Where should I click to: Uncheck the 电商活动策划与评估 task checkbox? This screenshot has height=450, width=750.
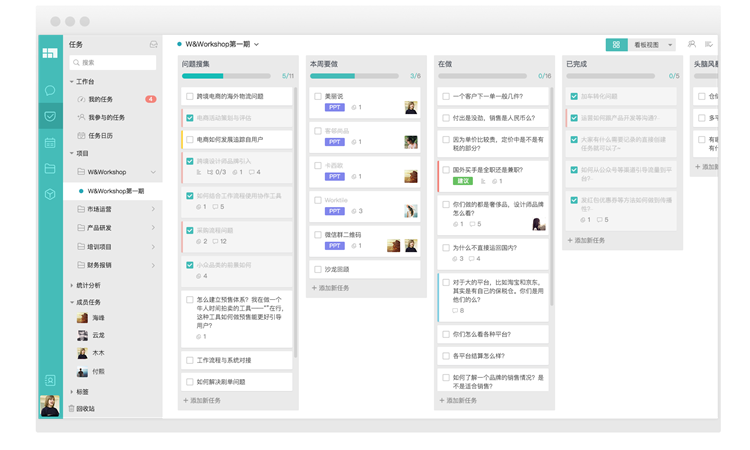[x=190, y=118]
